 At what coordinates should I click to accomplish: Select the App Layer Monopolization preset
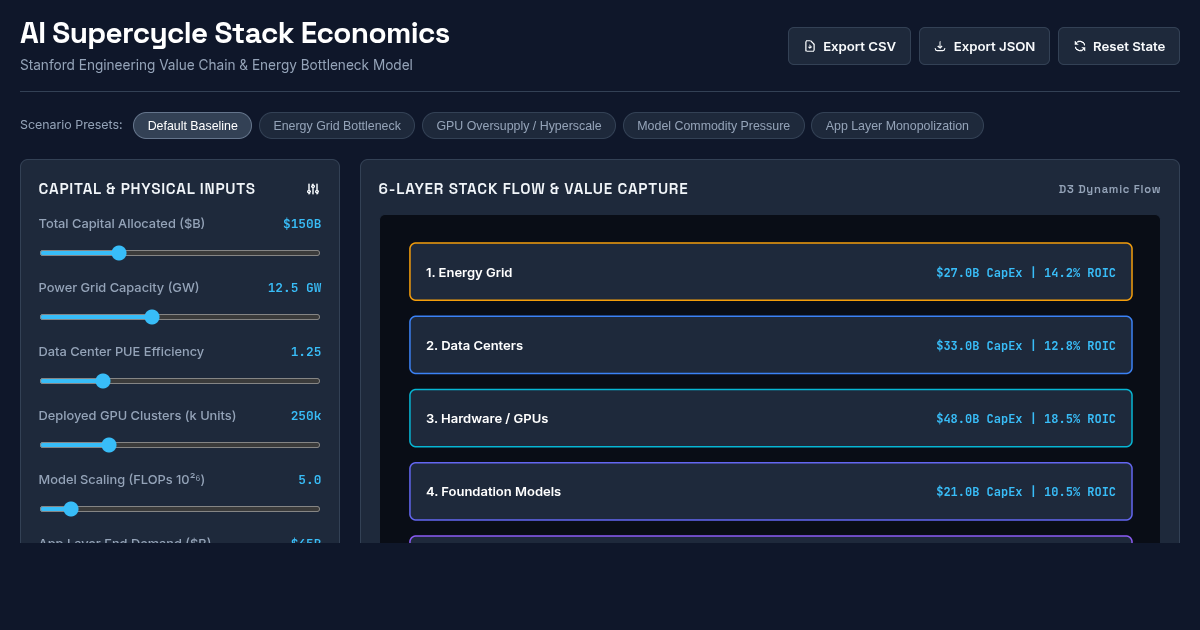(897, 126)
